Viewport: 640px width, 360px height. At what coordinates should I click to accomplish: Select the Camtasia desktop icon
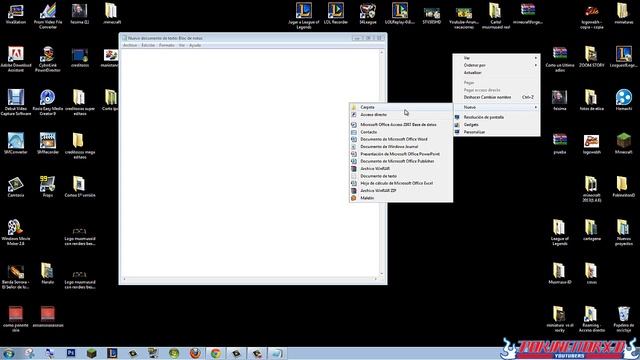click(x=16, y=187)
